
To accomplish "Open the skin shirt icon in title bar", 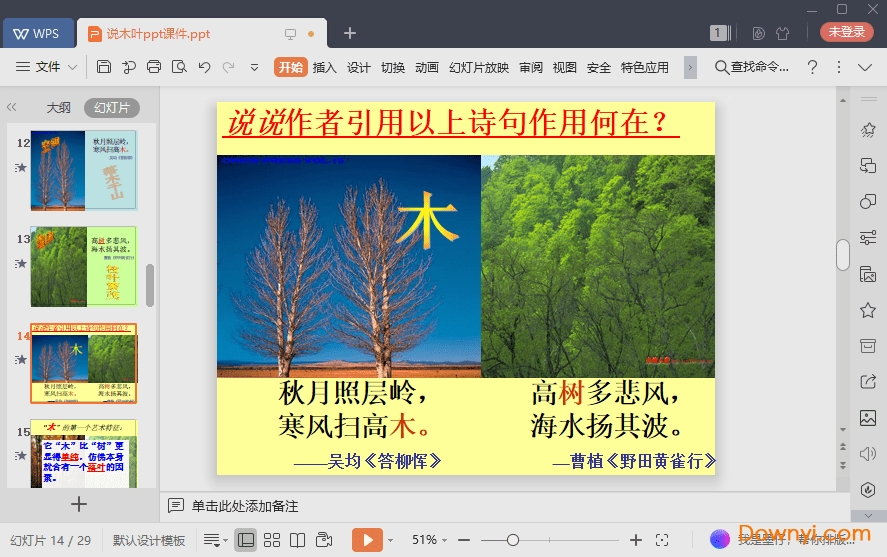I will (x=782, y=33).
